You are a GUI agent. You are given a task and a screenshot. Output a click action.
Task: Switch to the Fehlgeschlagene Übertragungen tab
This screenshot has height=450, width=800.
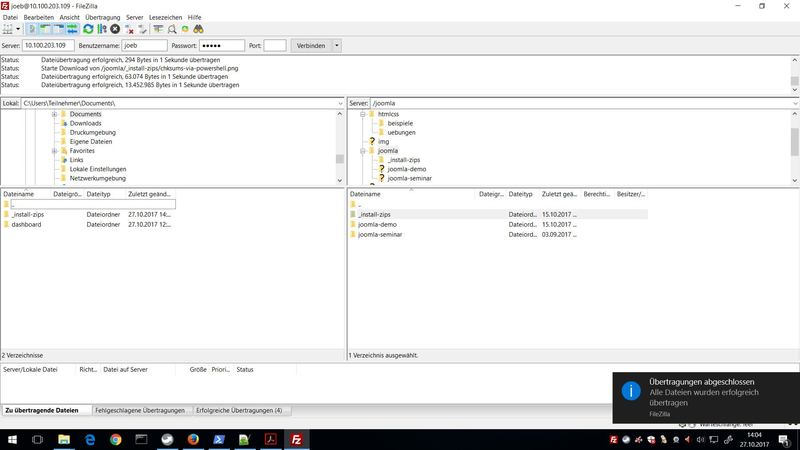click(x=140, y=410)
